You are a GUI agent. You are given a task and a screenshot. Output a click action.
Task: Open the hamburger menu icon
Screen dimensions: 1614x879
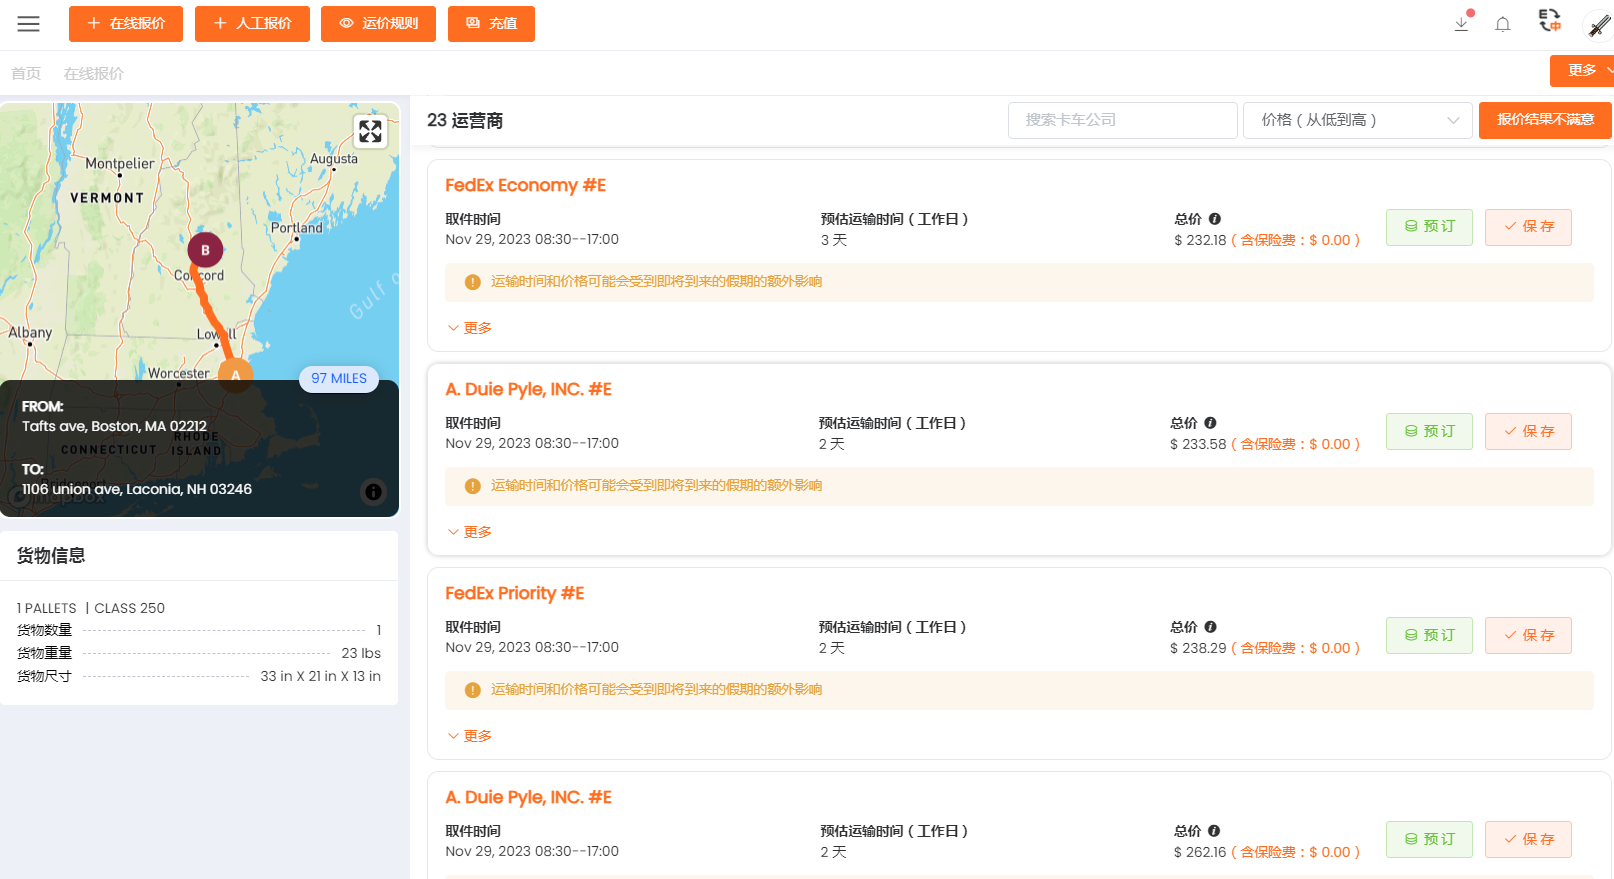point(28,24)
